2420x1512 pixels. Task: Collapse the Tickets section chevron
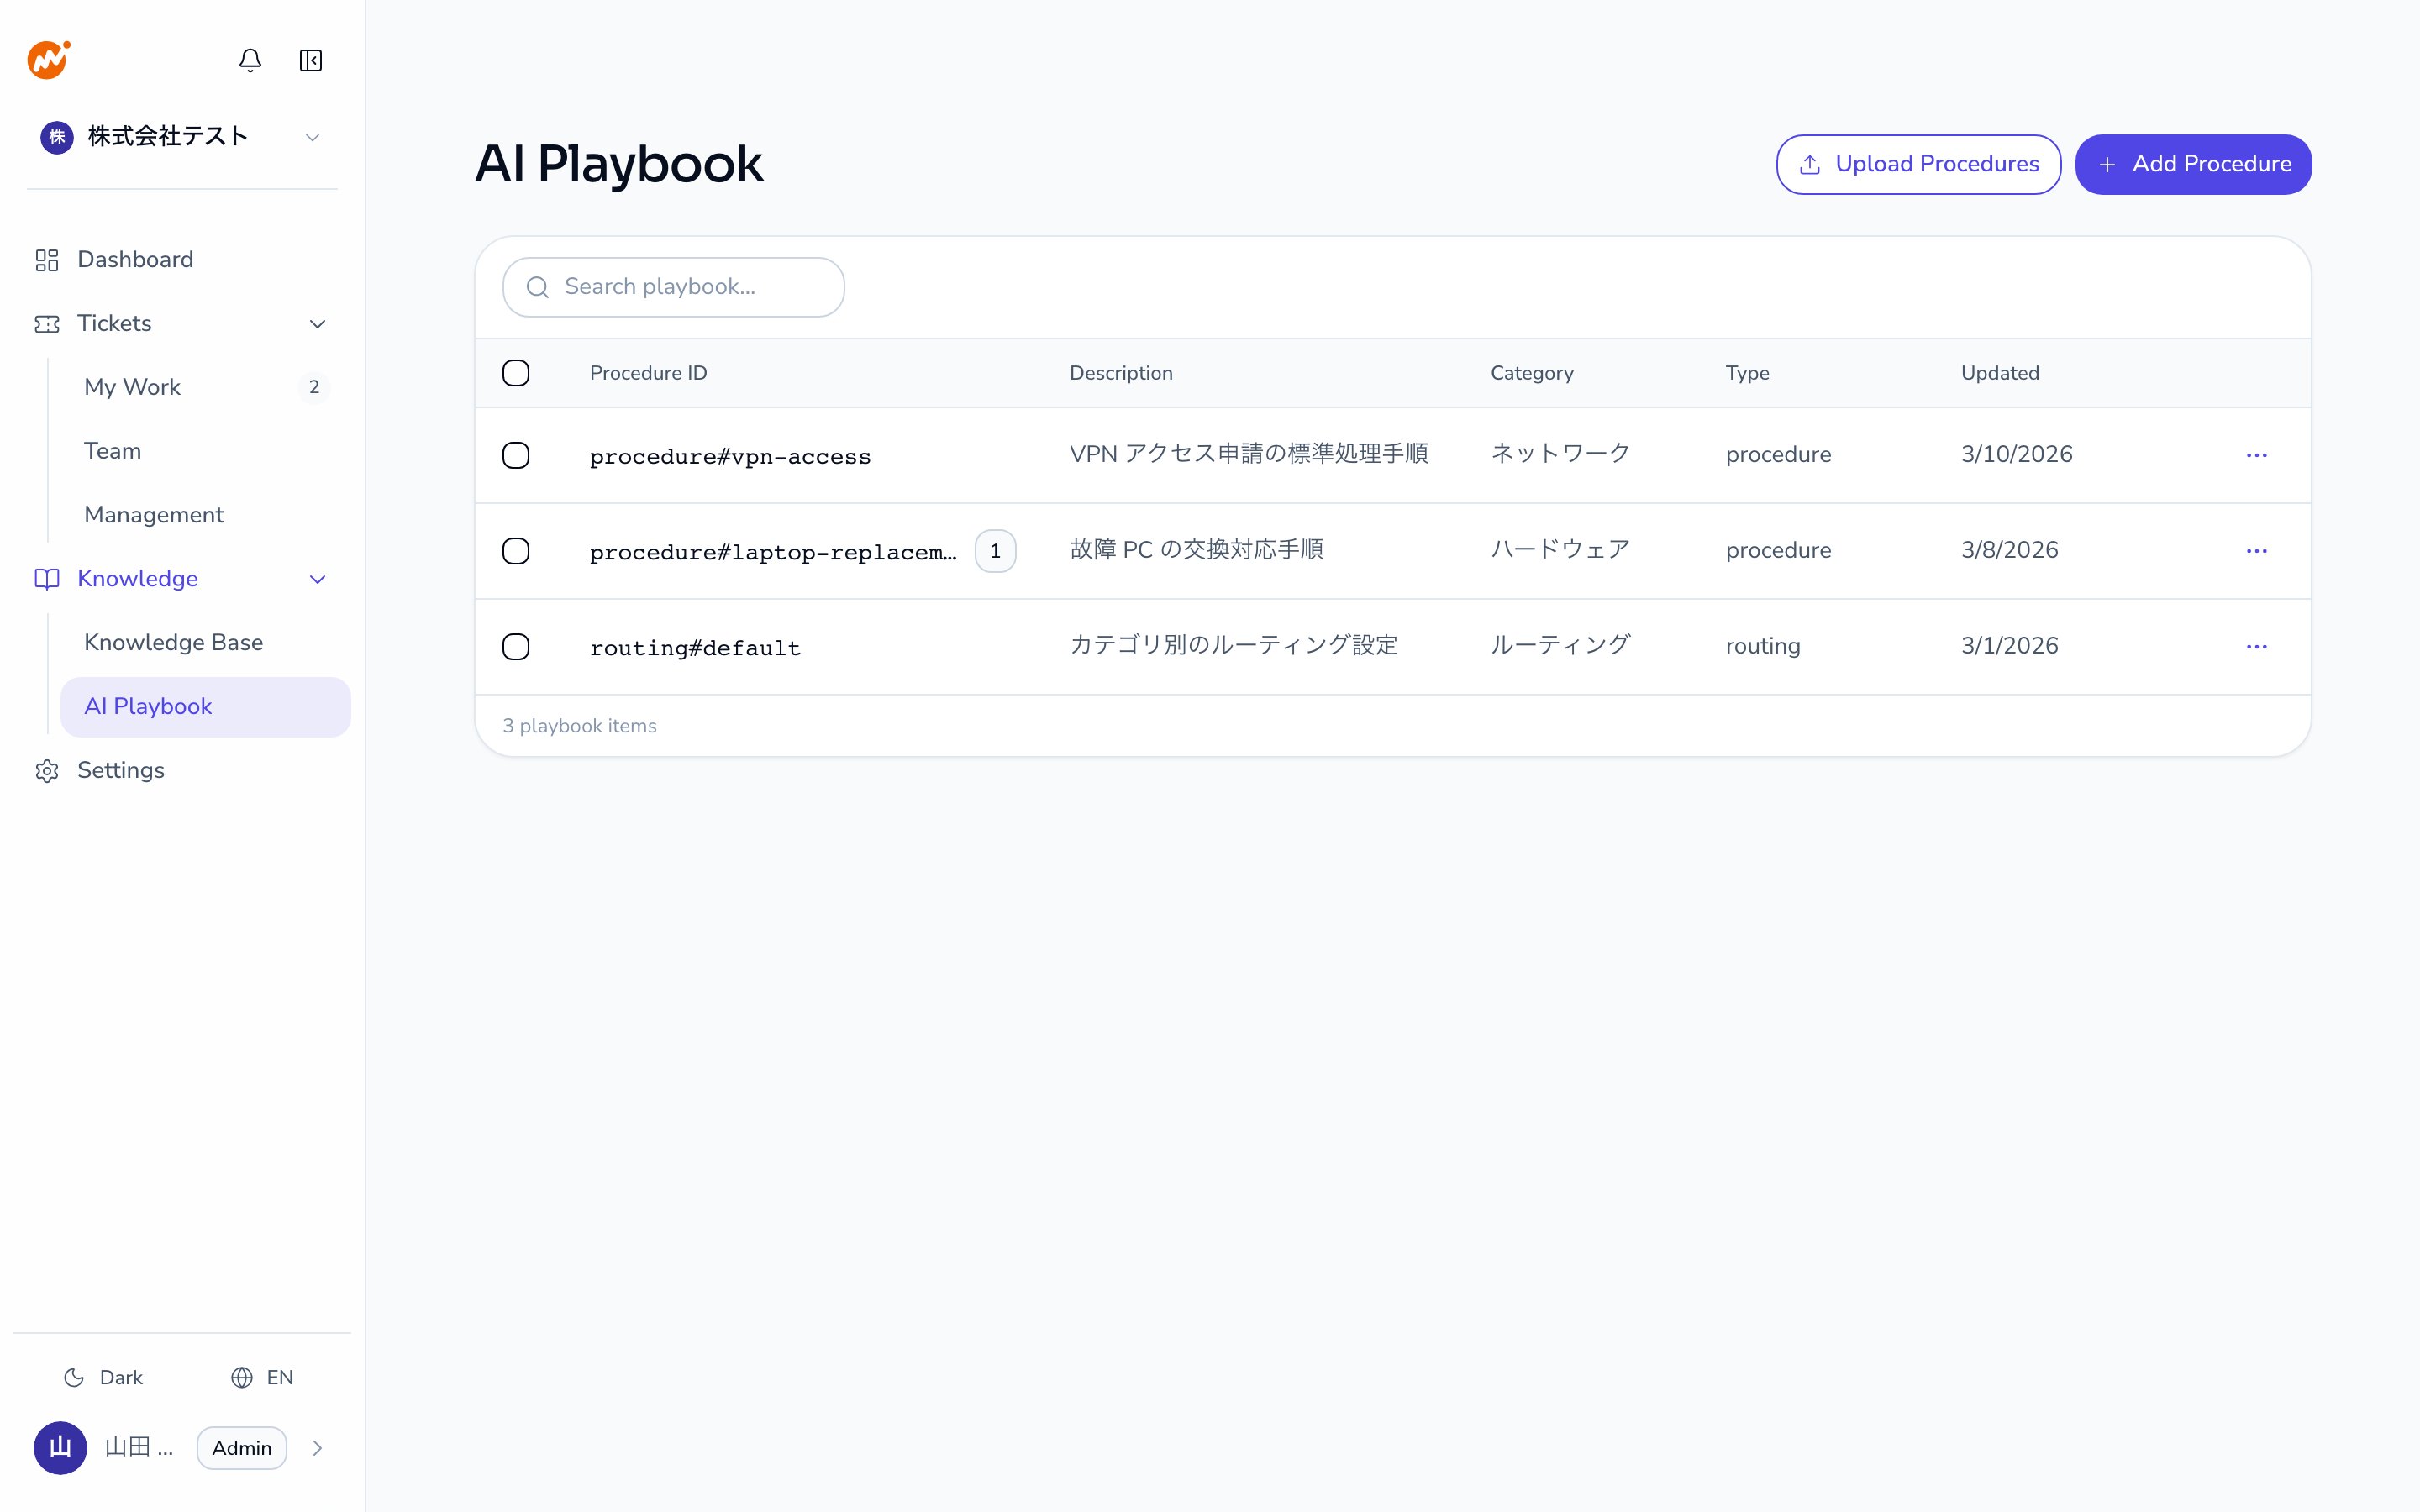pos(318,324)
